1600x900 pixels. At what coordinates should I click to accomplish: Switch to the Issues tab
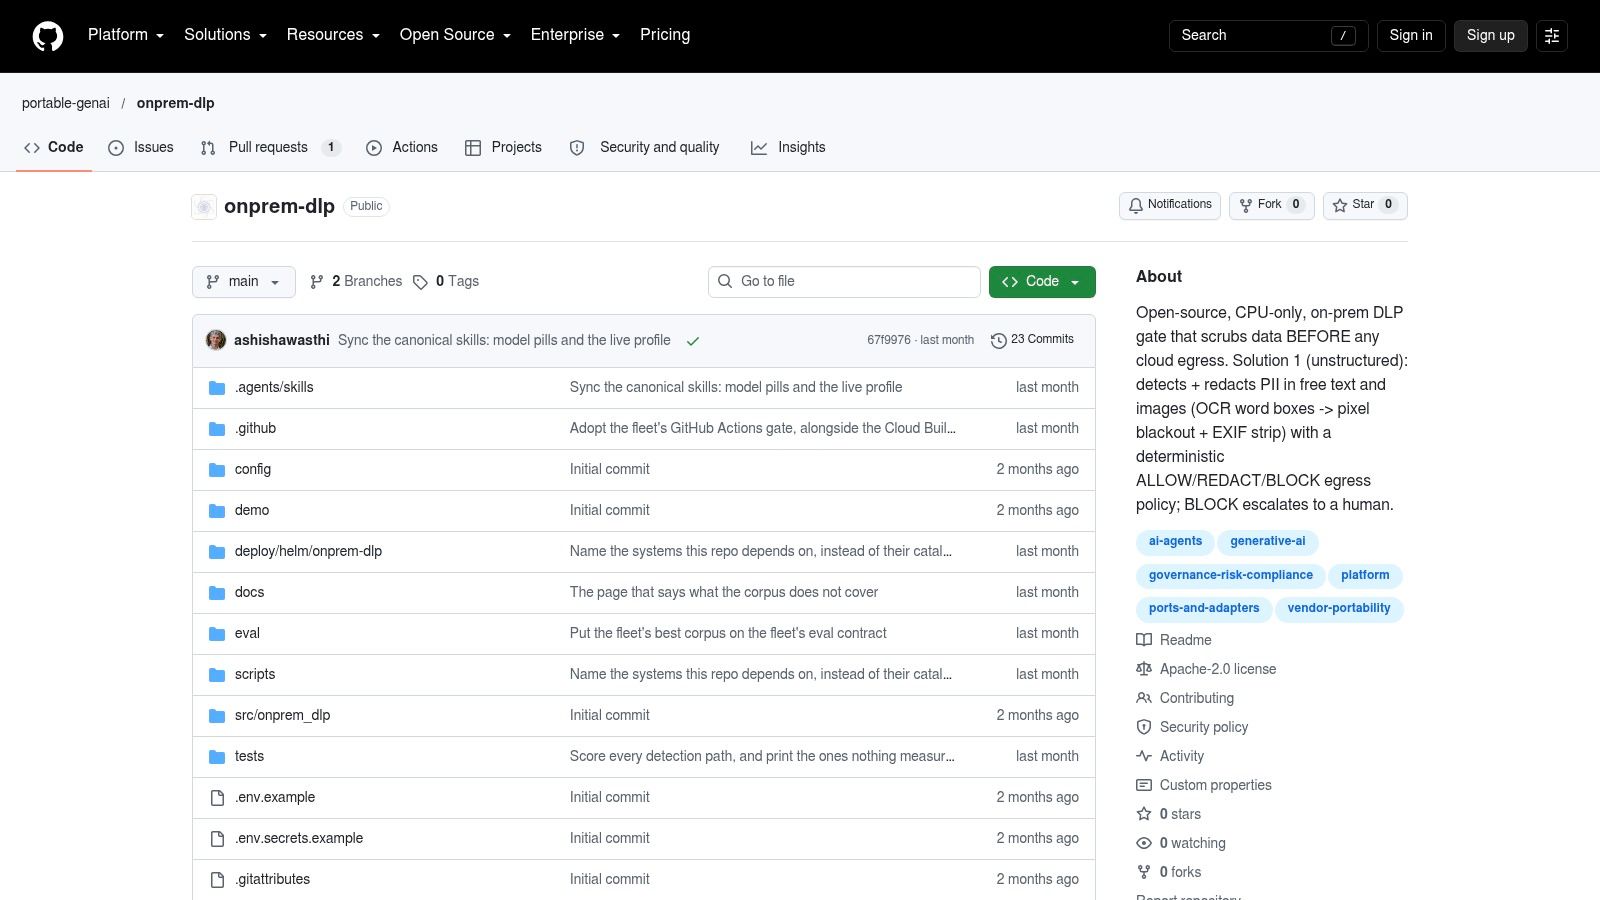(x=141, y=147)
